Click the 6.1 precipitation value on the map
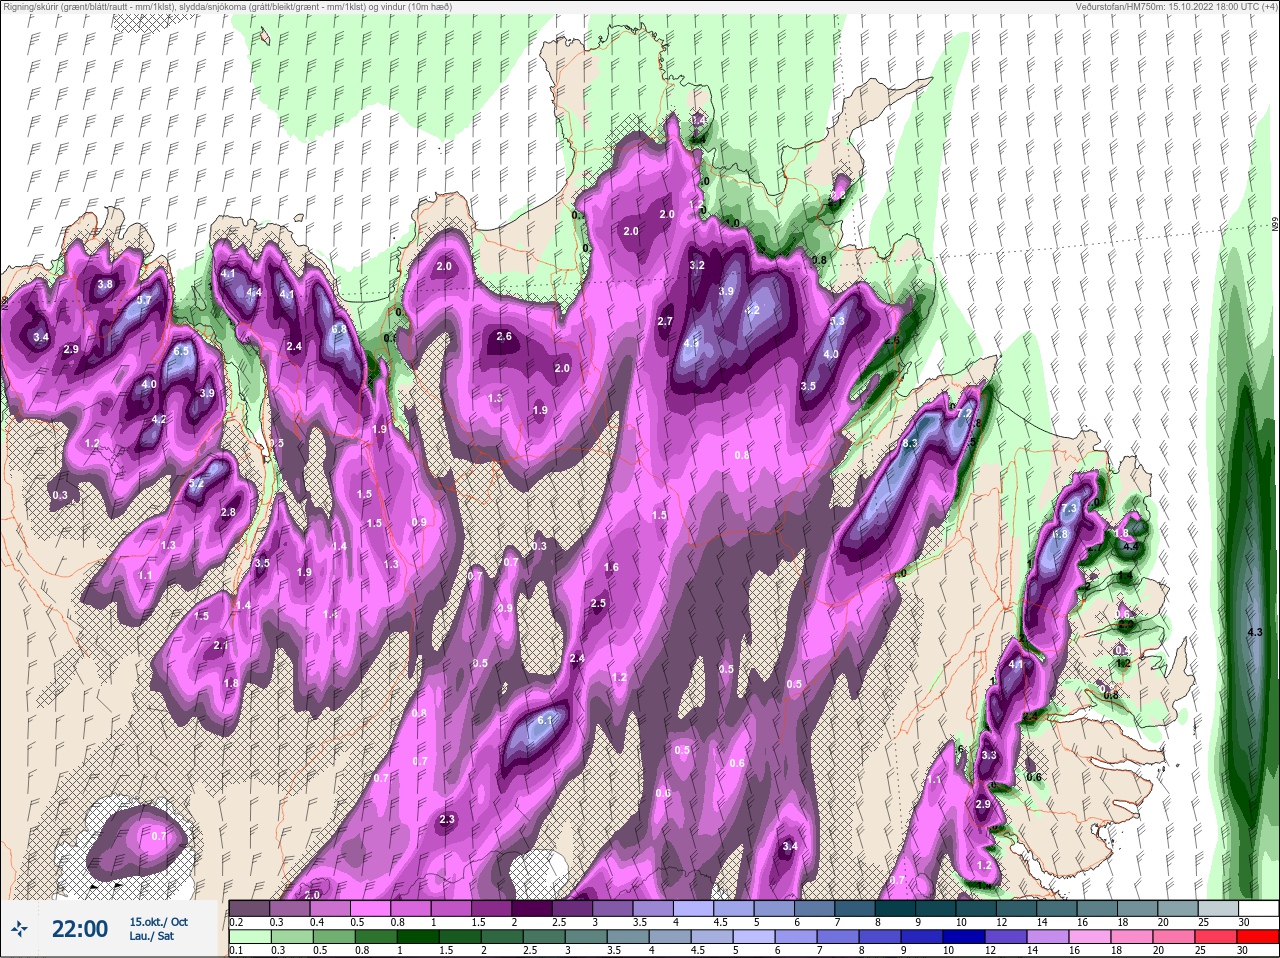 [546, 720]
